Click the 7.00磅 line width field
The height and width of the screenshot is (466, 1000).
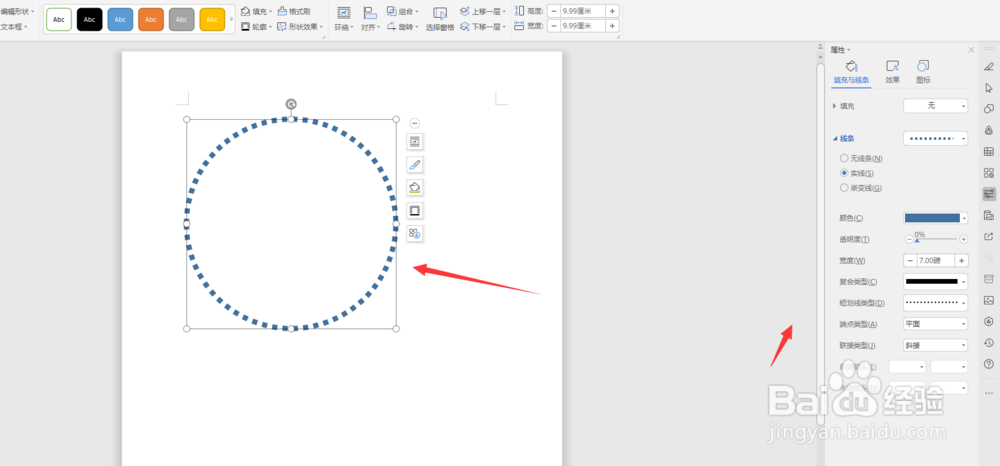coord(936,260)
